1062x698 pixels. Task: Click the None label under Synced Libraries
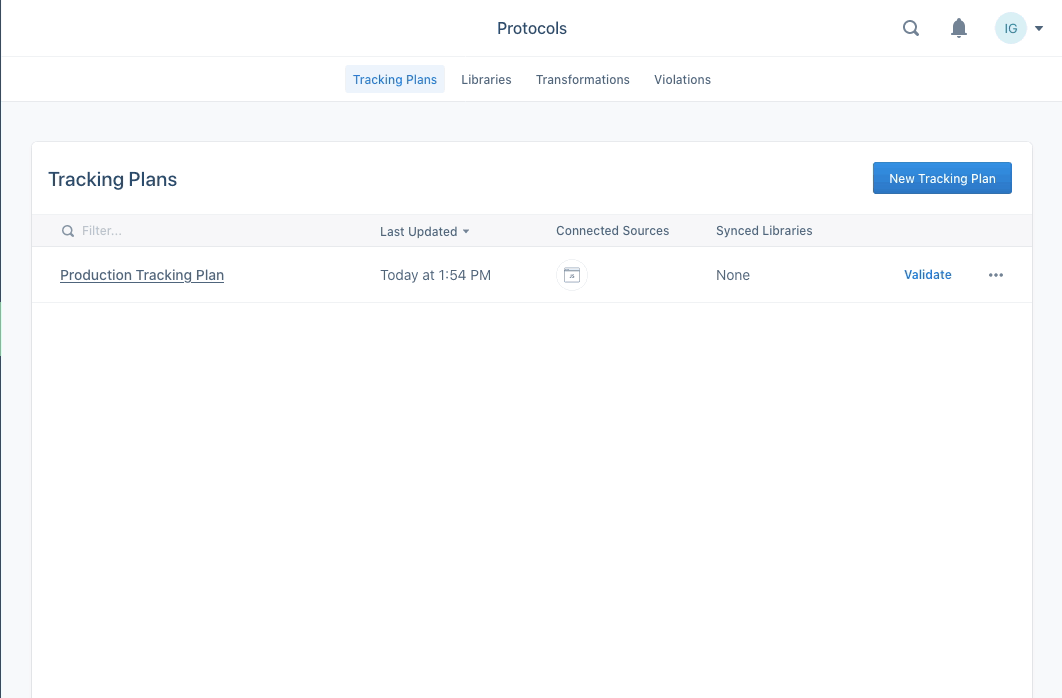[733, 275]
